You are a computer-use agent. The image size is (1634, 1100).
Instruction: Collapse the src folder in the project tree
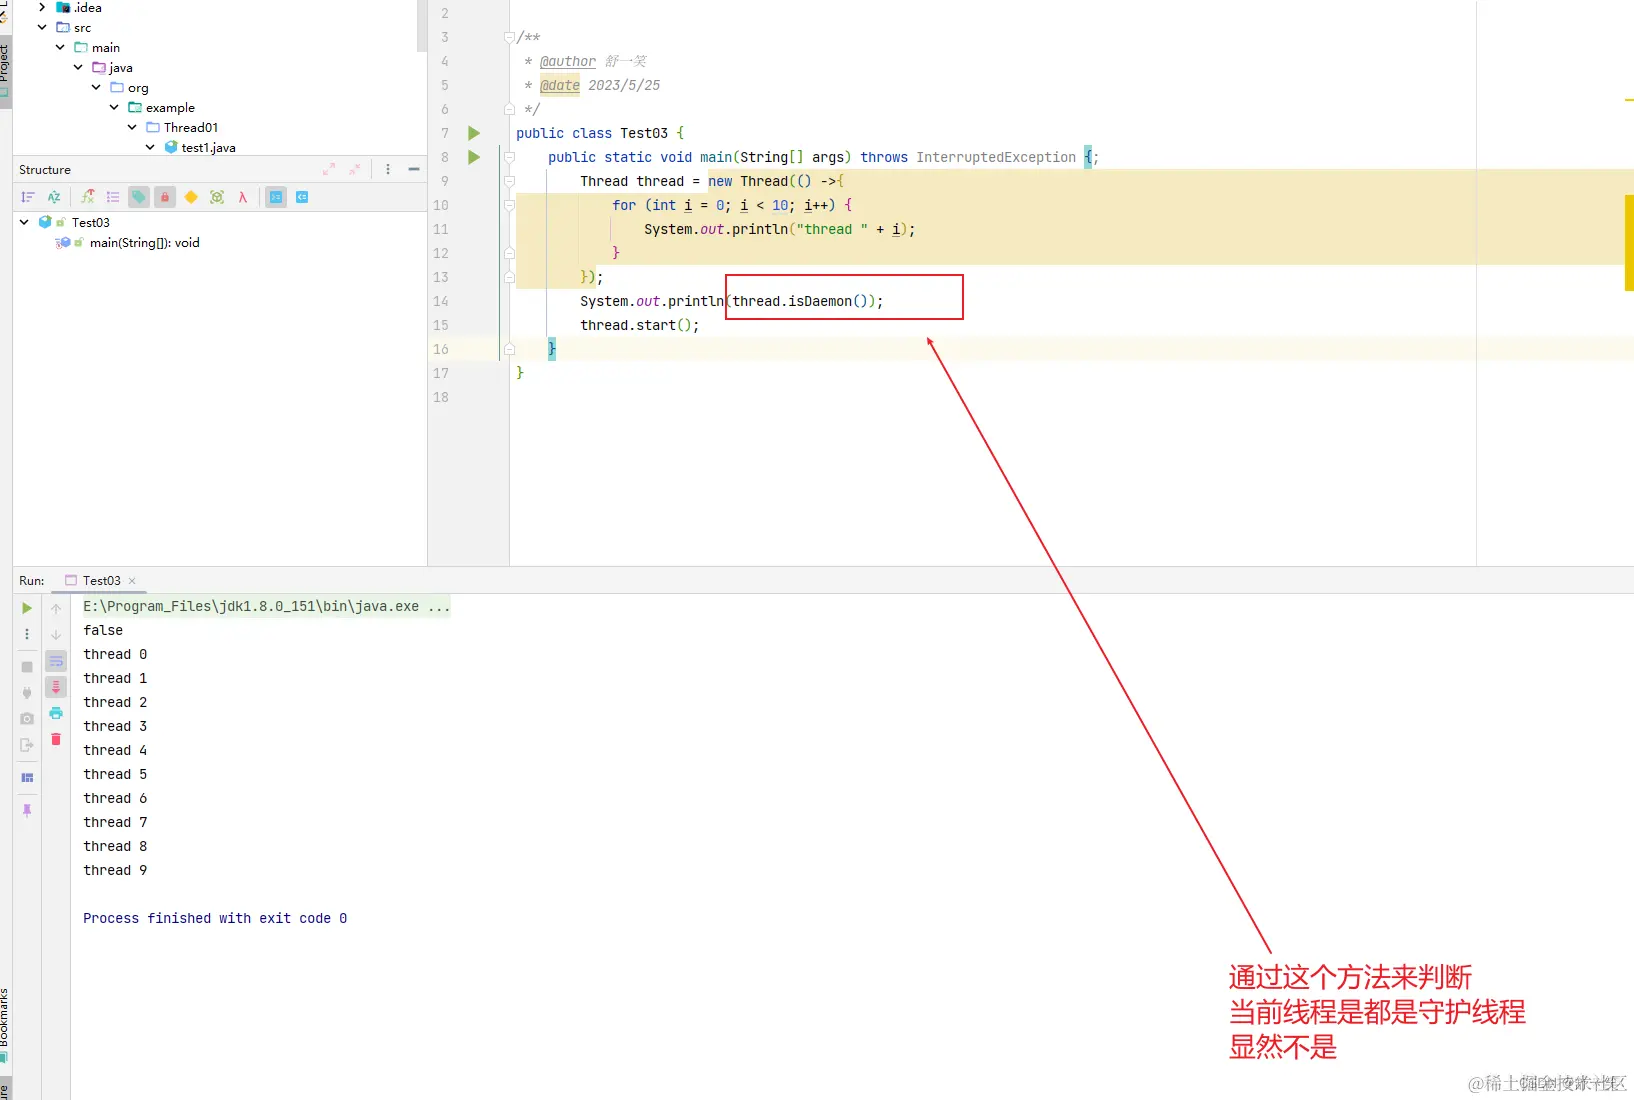coord(42,27)
